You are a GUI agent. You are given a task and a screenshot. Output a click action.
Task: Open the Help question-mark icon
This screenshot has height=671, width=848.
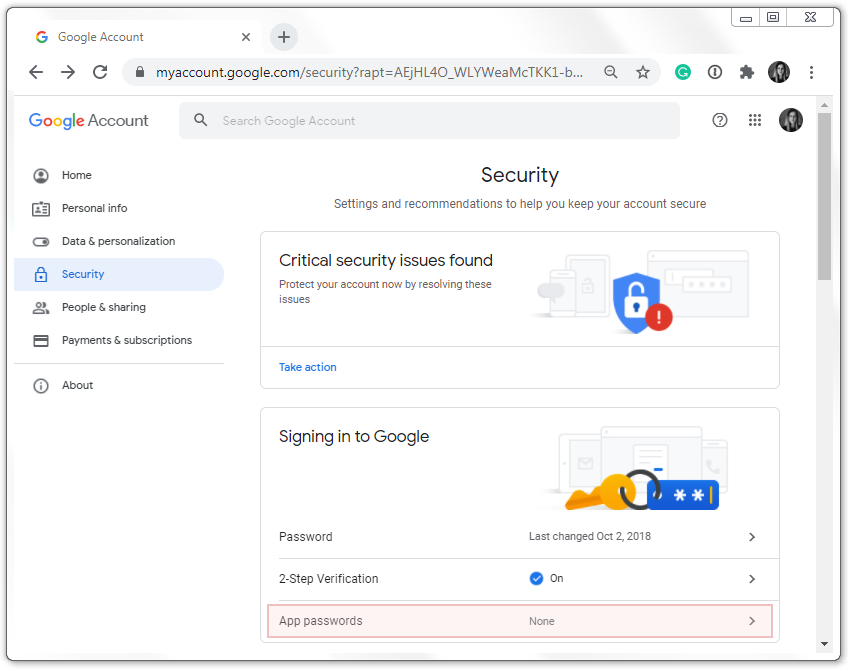pos(719,120)
